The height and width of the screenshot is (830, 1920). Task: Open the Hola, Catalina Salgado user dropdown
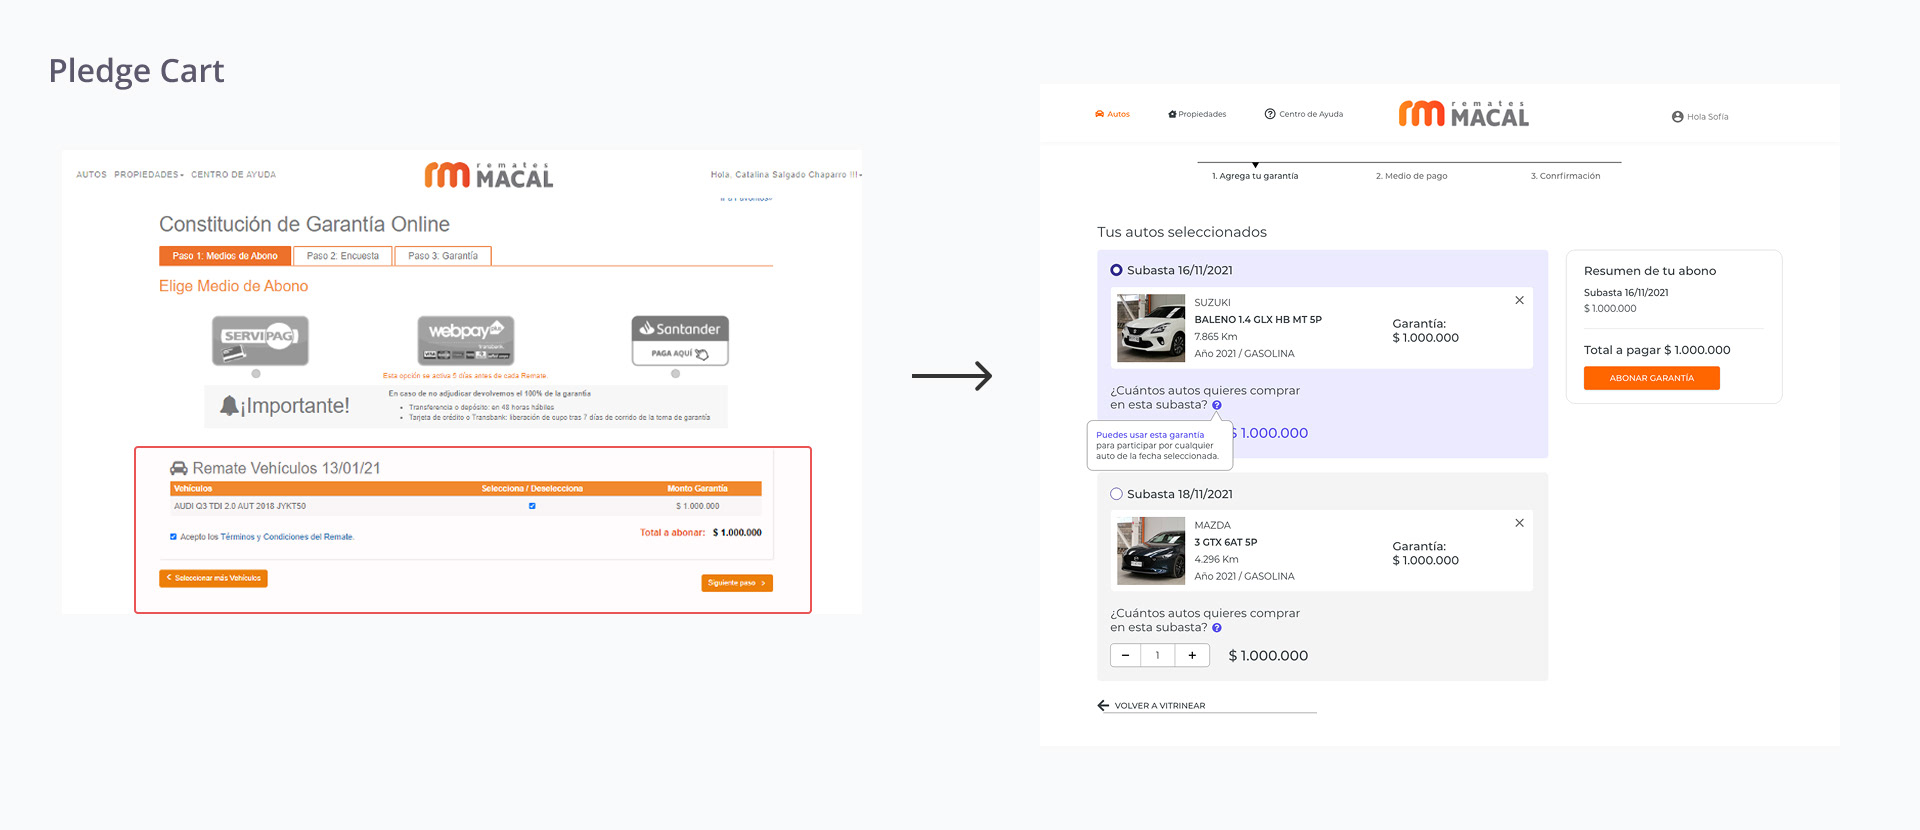[x=785, y=175]
